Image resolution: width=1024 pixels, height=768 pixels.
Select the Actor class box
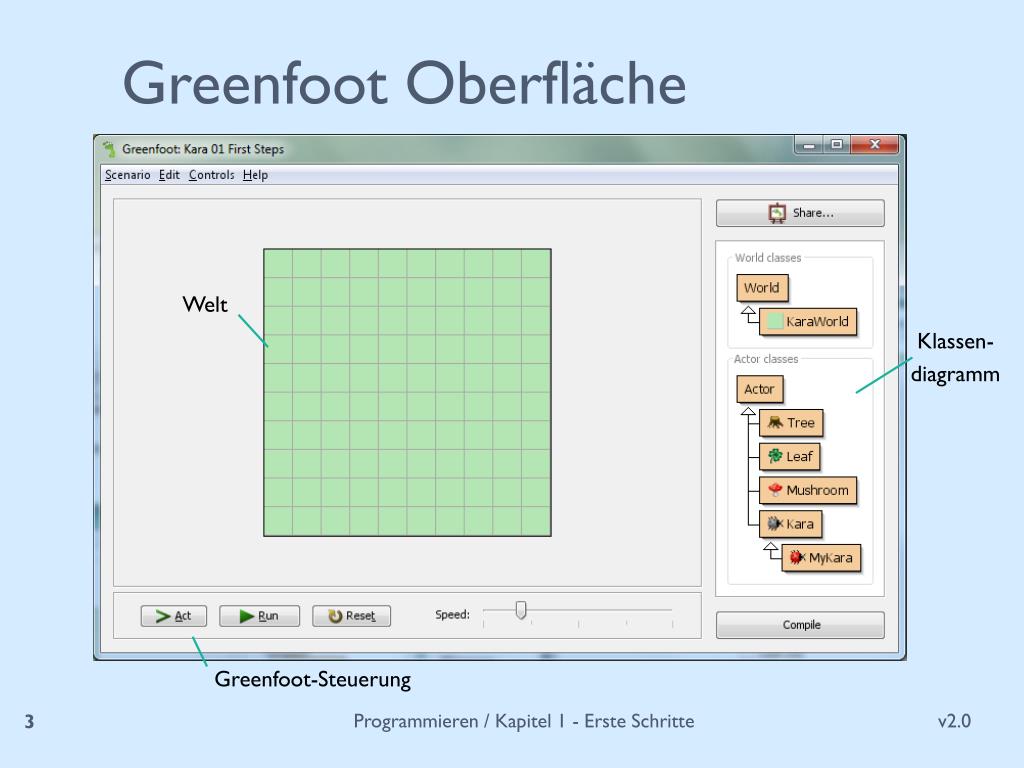pyautogui.click(x=760, y=389)
